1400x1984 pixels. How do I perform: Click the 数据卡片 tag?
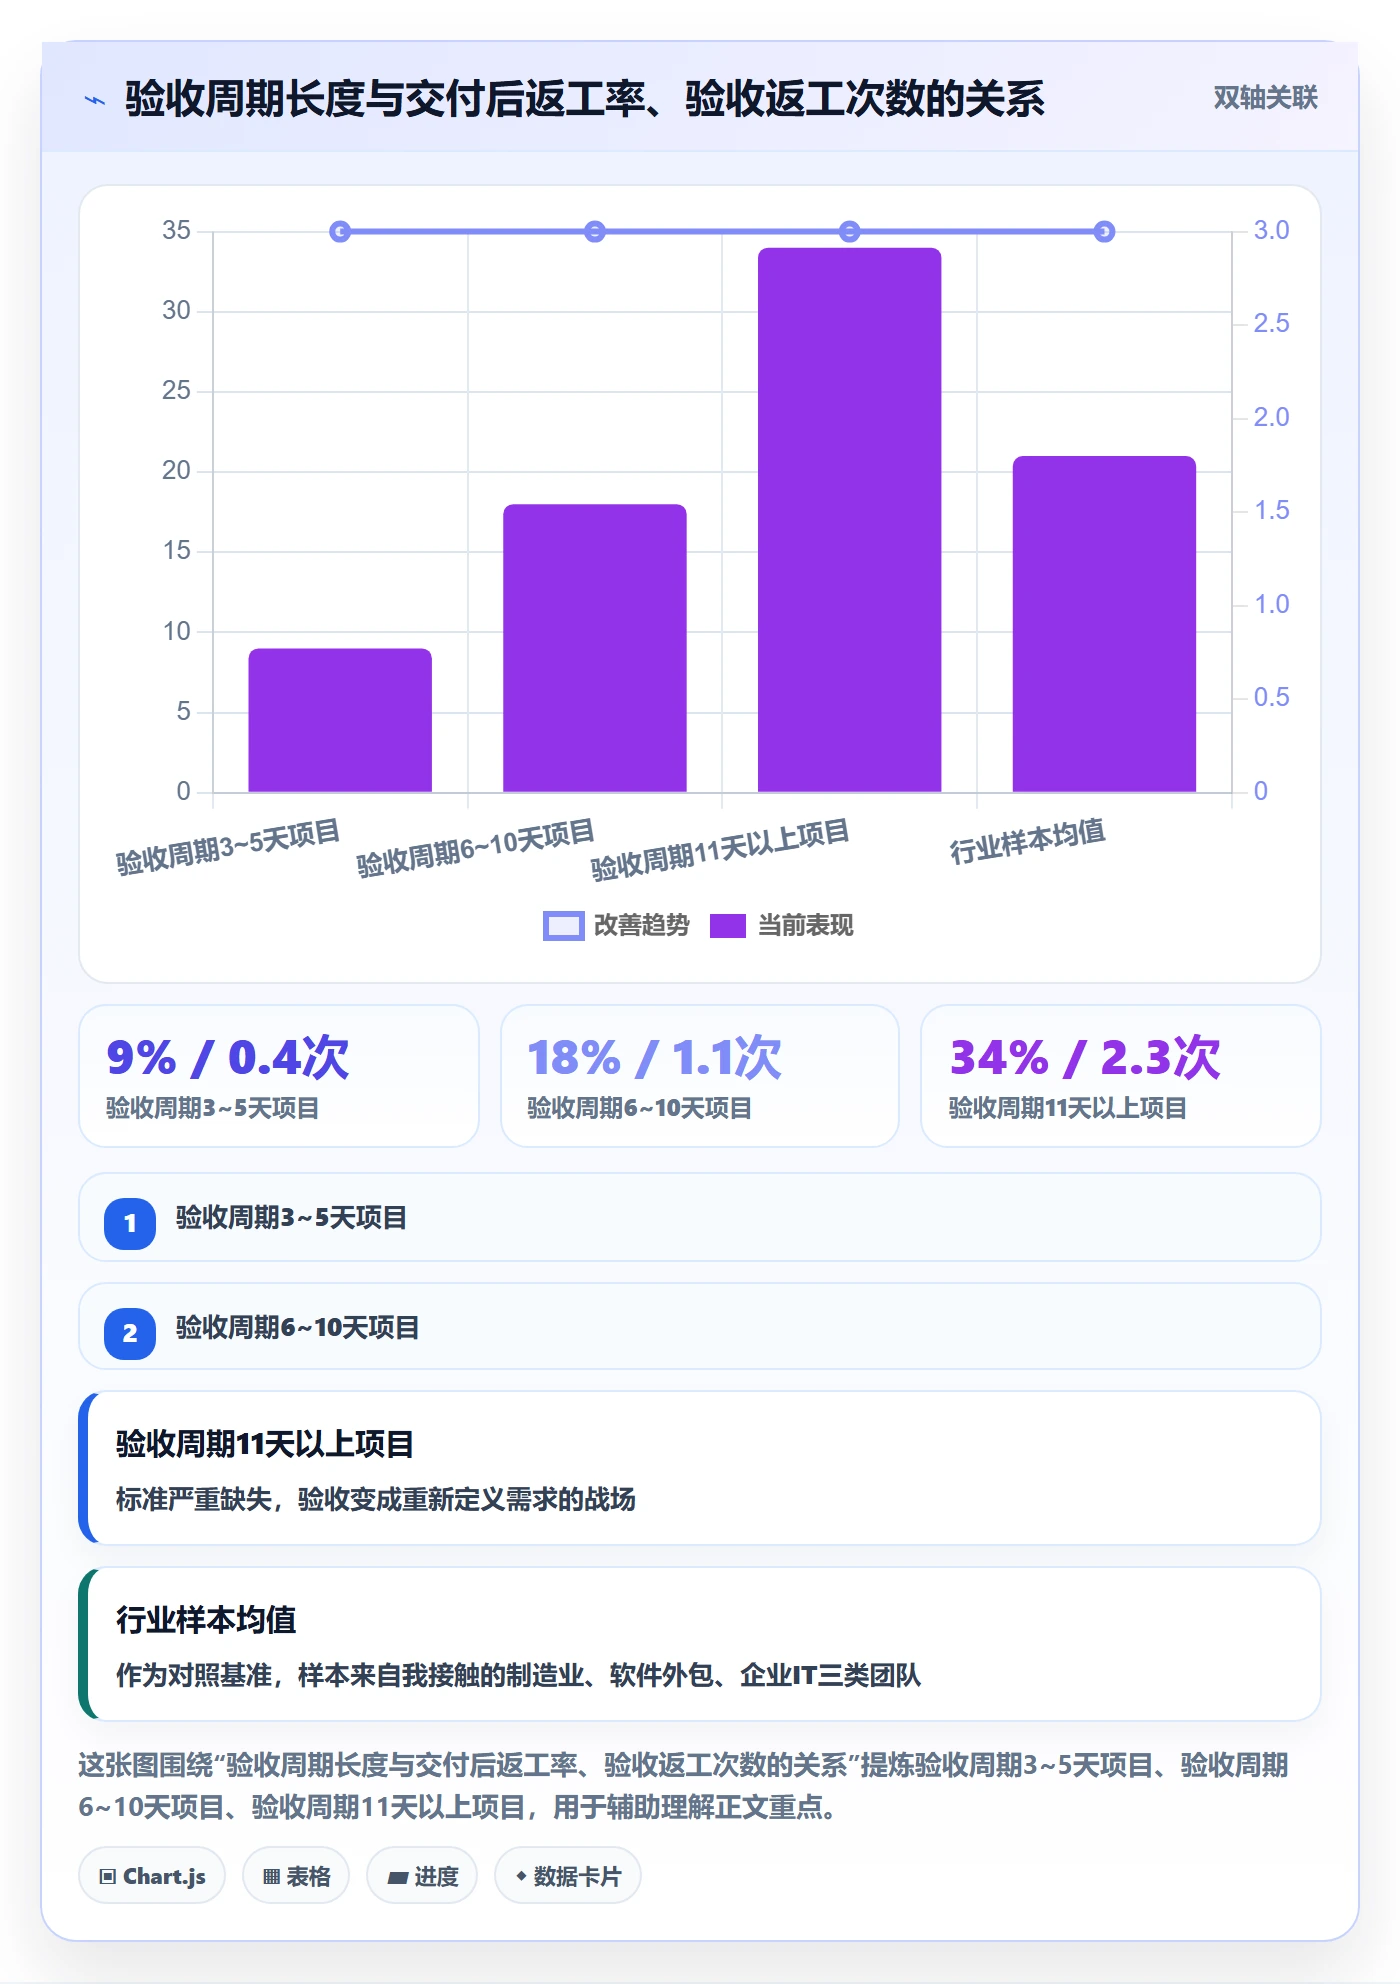(568, 1876)
